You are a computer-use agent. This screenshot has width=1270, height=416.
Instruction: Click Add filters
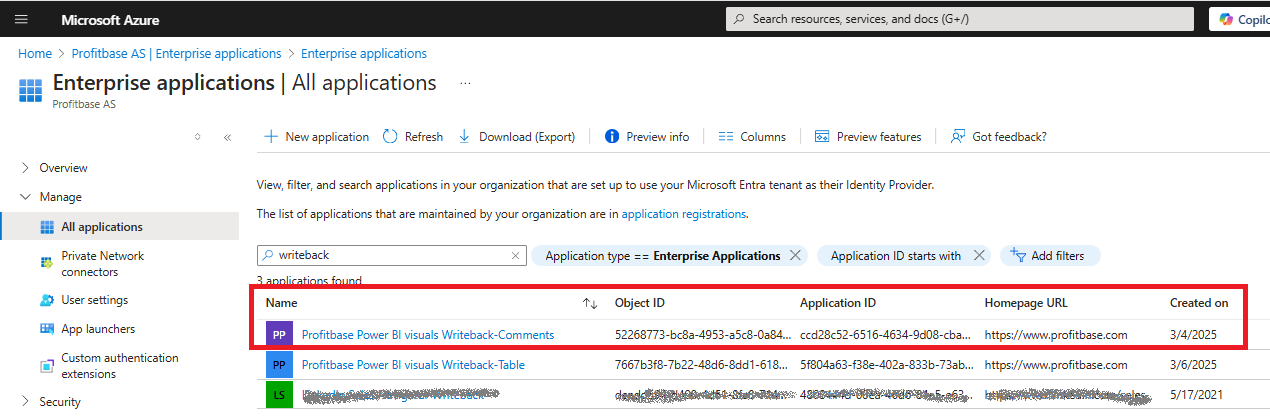1049,256
